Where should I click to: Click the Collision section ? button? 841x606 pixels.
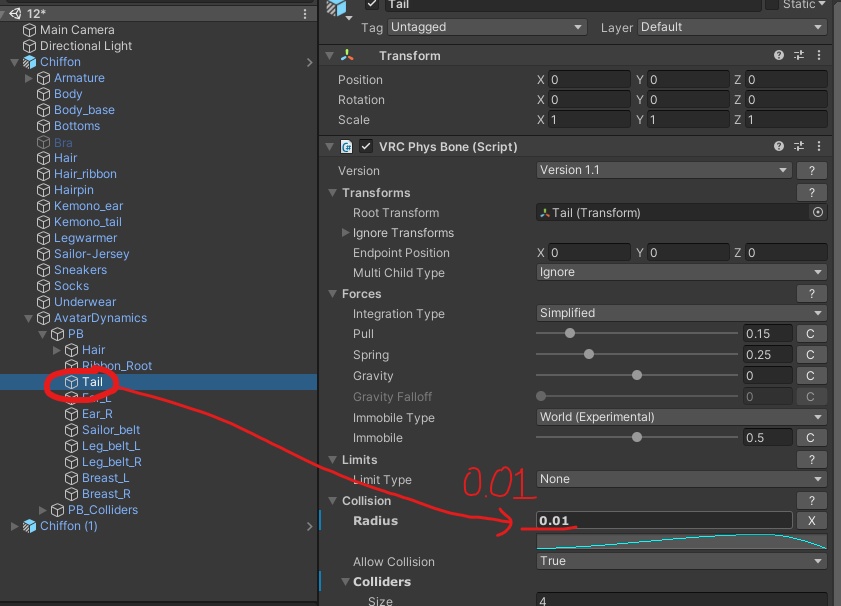[812, 500]
